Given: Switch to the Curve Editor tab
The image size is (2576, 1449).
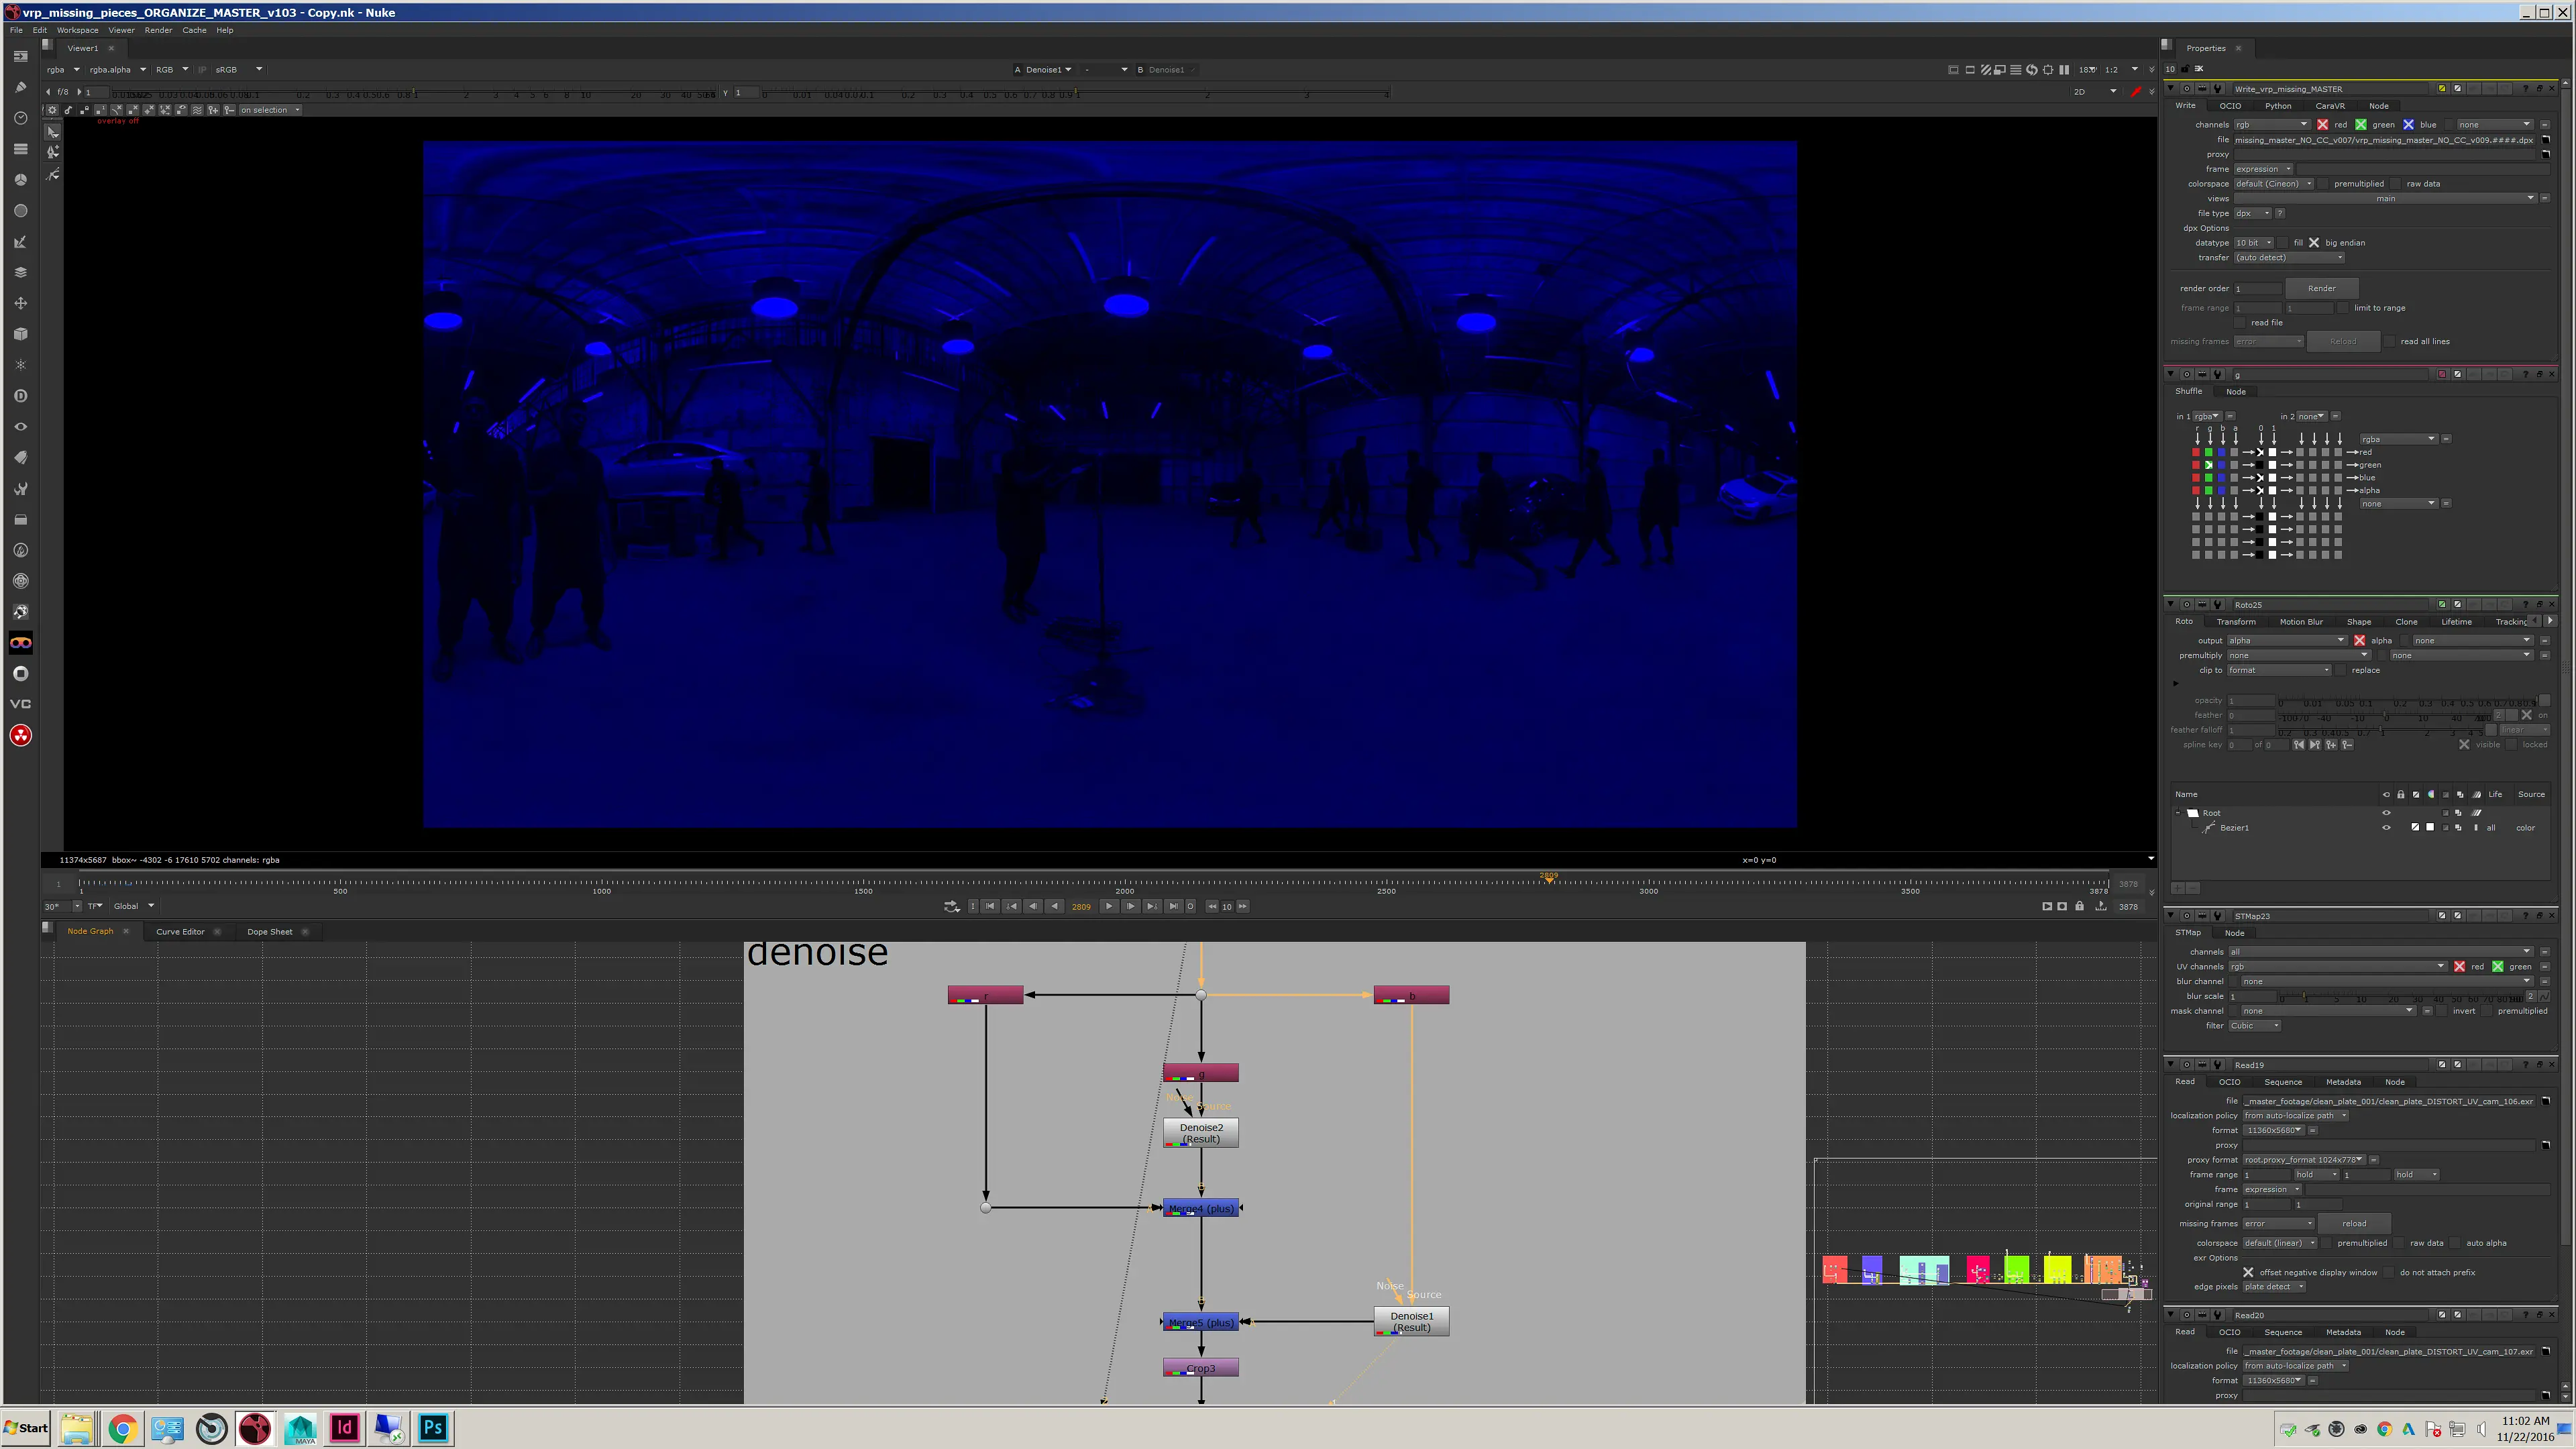Looking at the screenshot, I should [180, 932].
